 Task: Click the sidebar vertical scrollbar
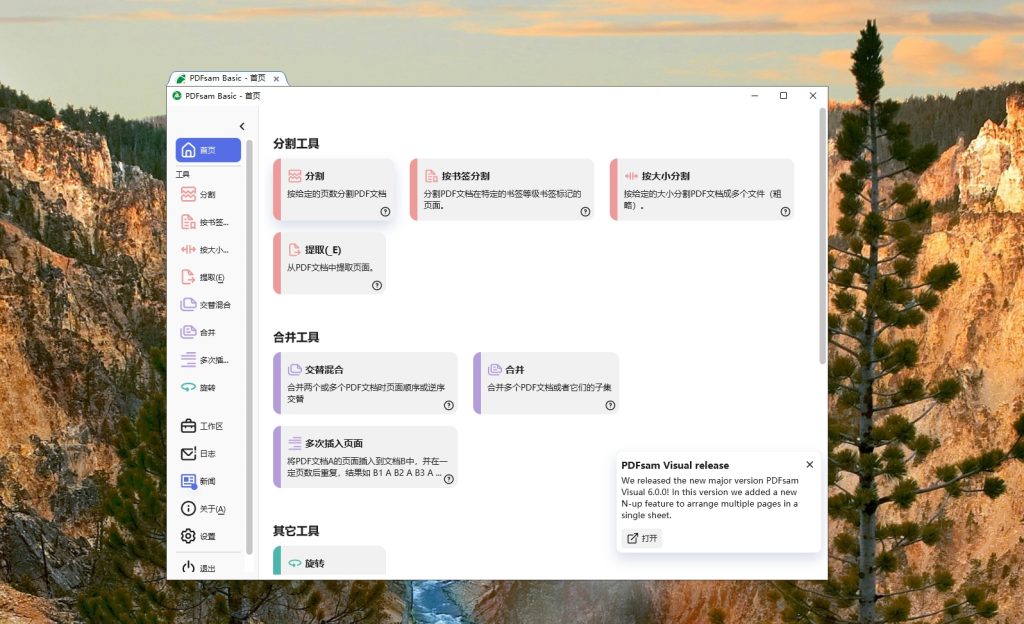[x=249, y=347]
